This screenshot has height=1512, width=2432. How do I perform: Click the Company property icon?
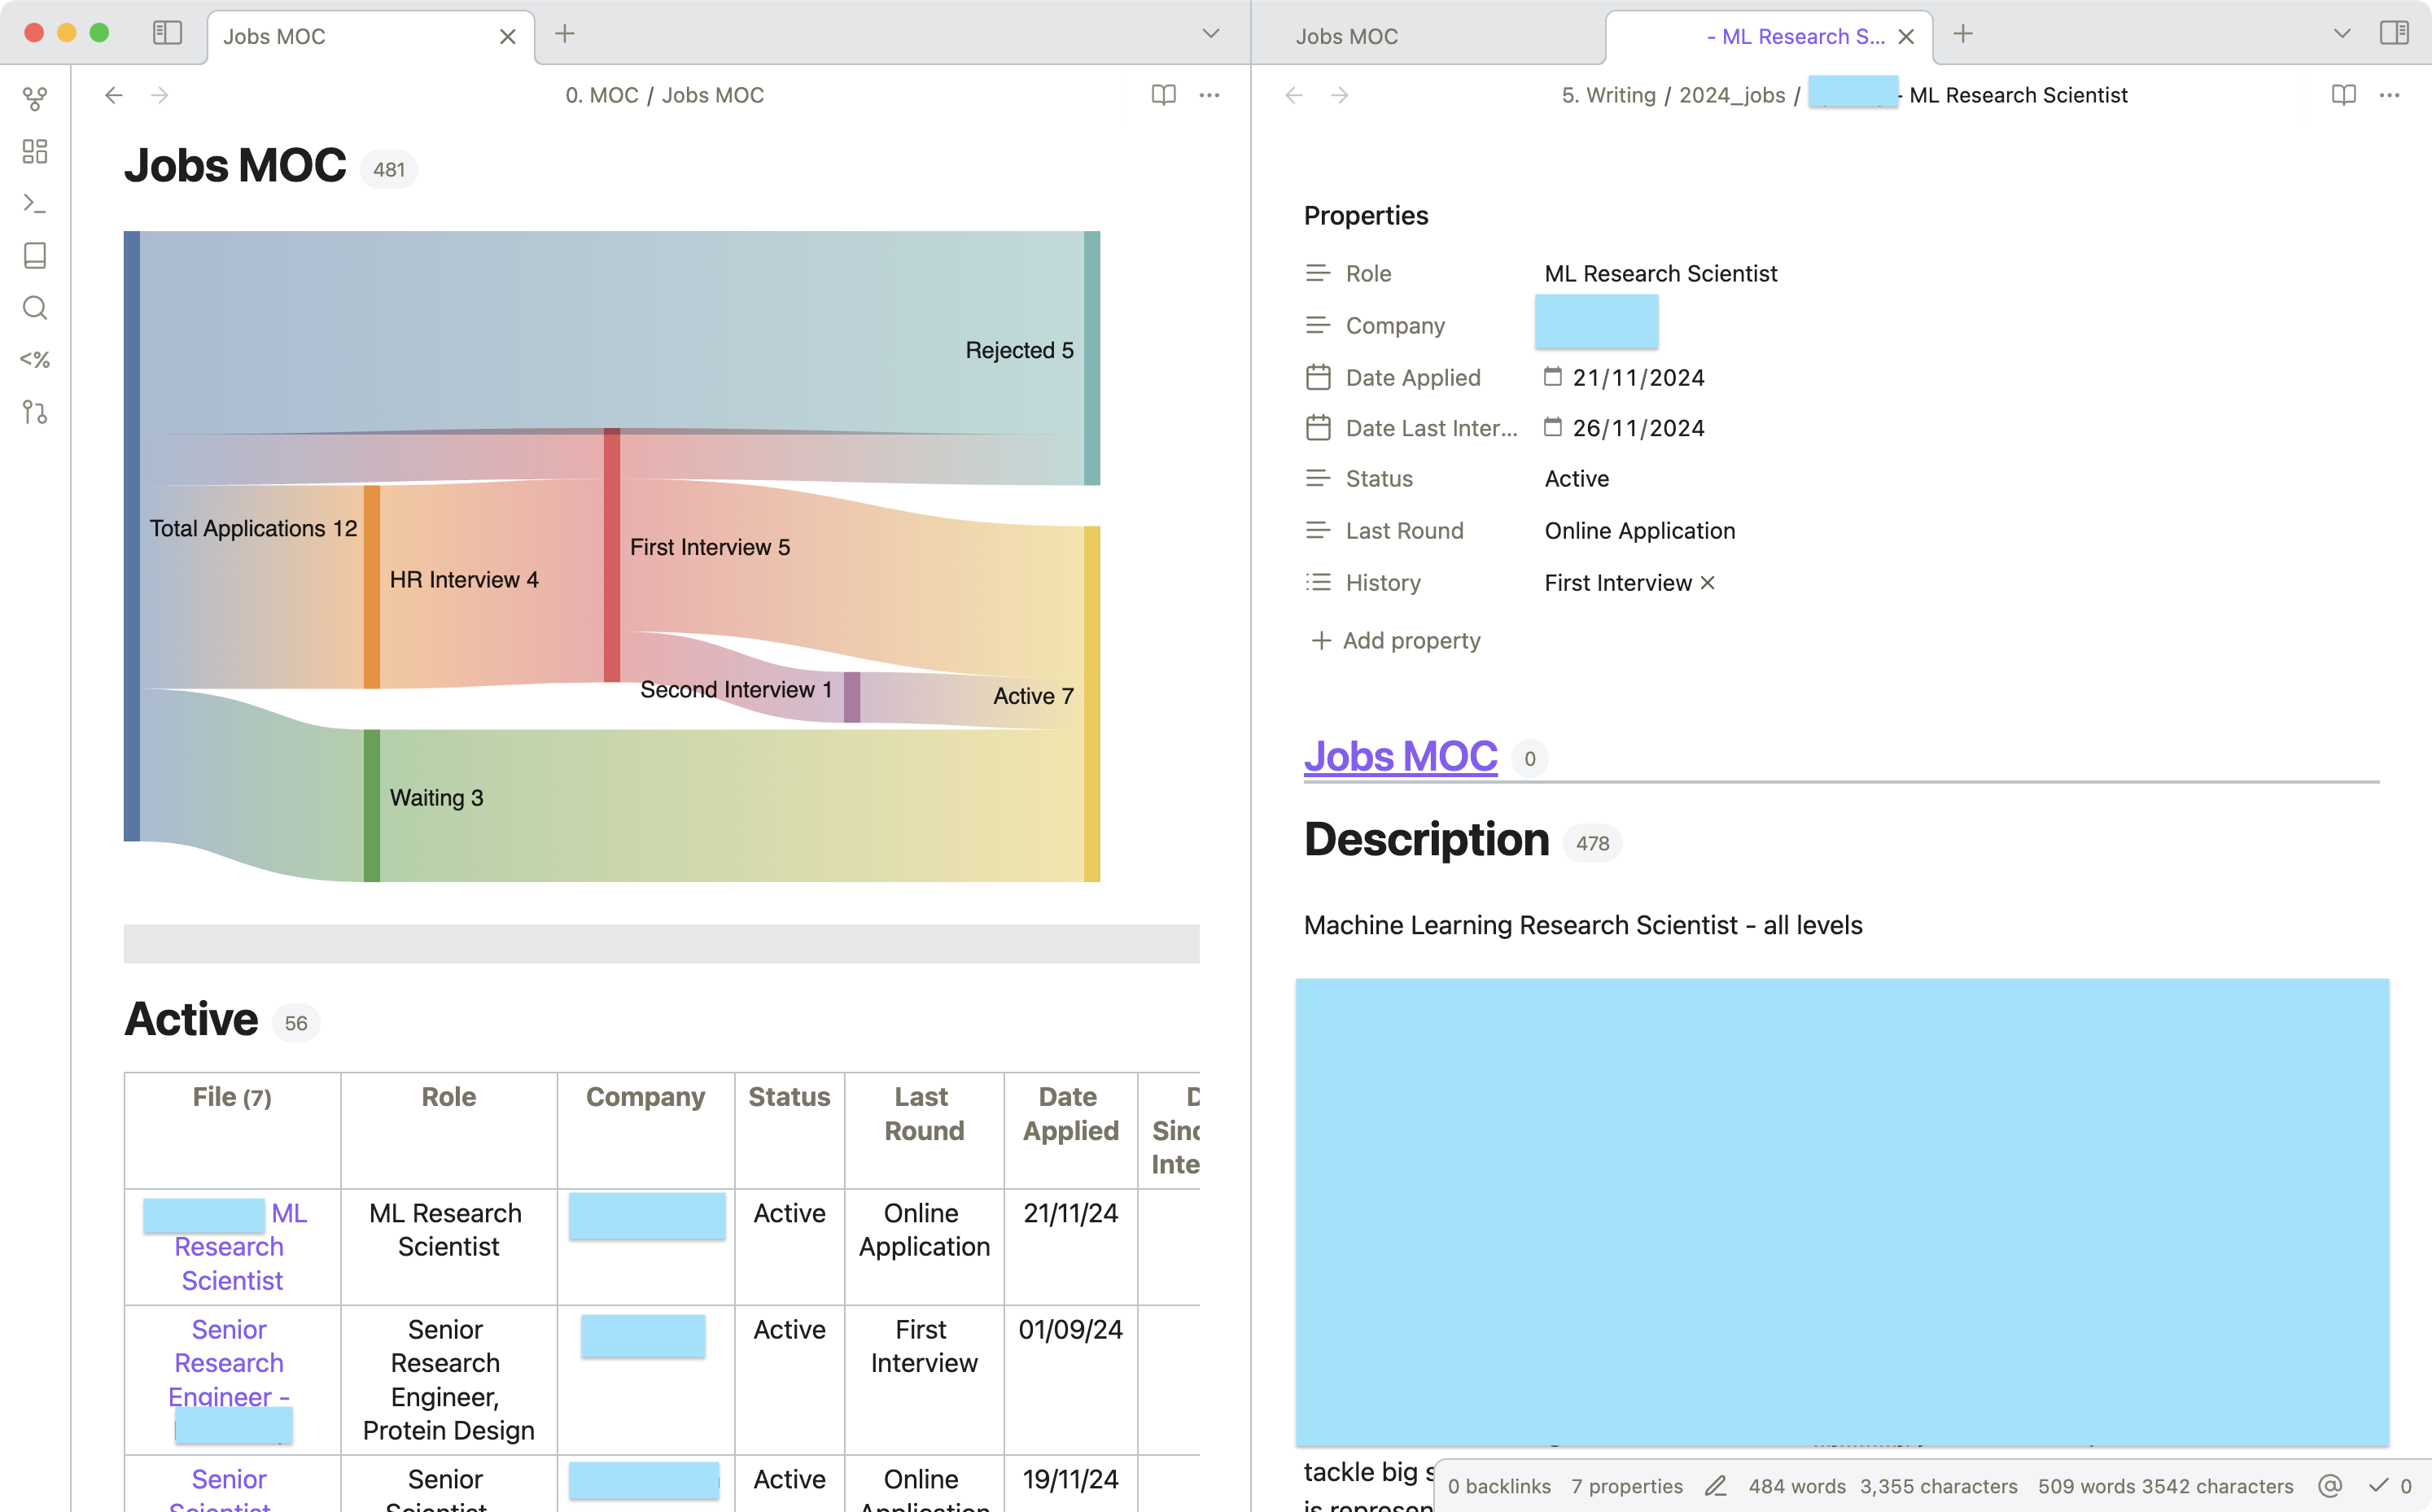pyautogui.click(x=1318, y=325)
